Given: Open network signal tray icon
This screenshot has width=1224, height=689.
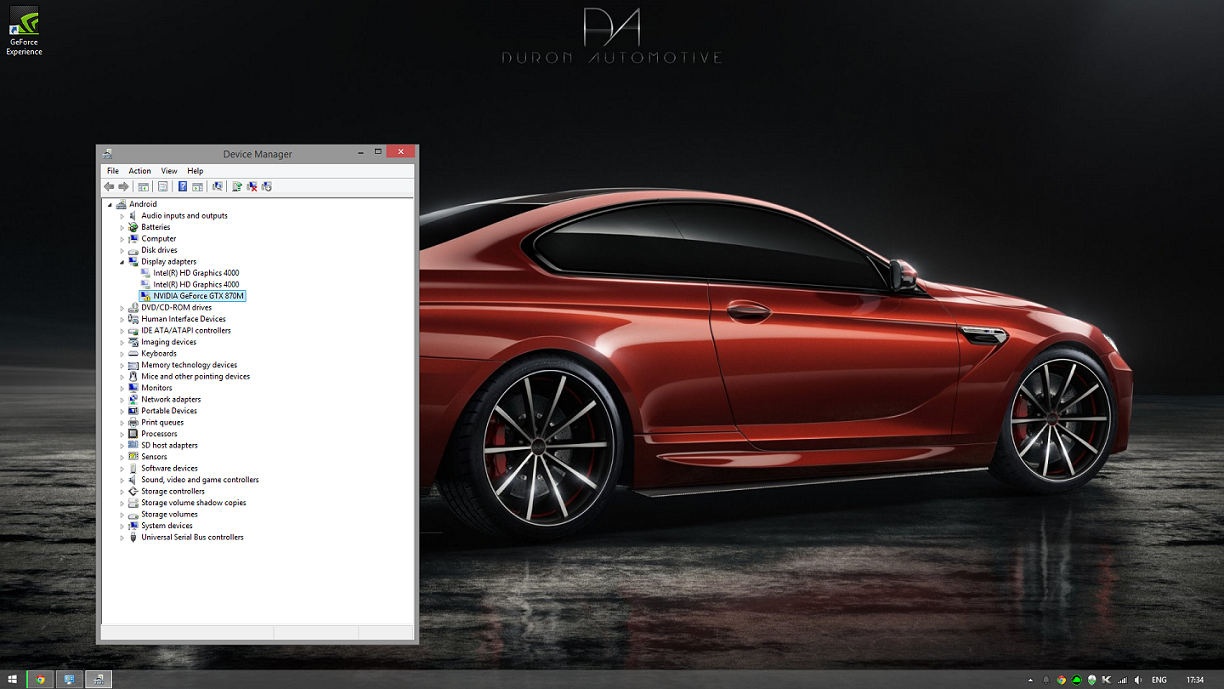Looking at the screenshot, I should click(x=1122, y=680).
